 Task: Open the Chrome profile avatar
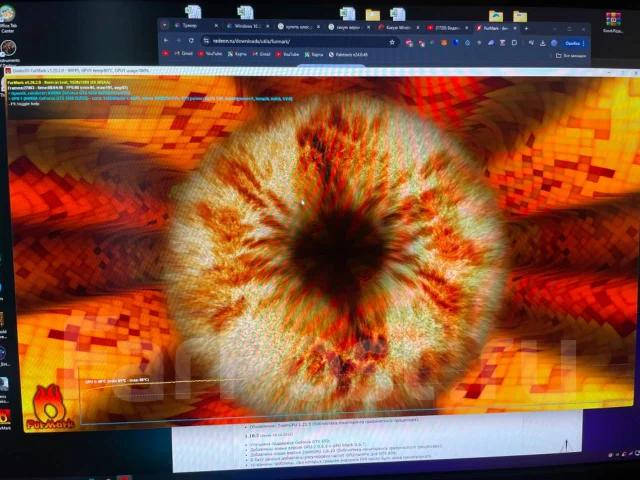click(554, 43)
